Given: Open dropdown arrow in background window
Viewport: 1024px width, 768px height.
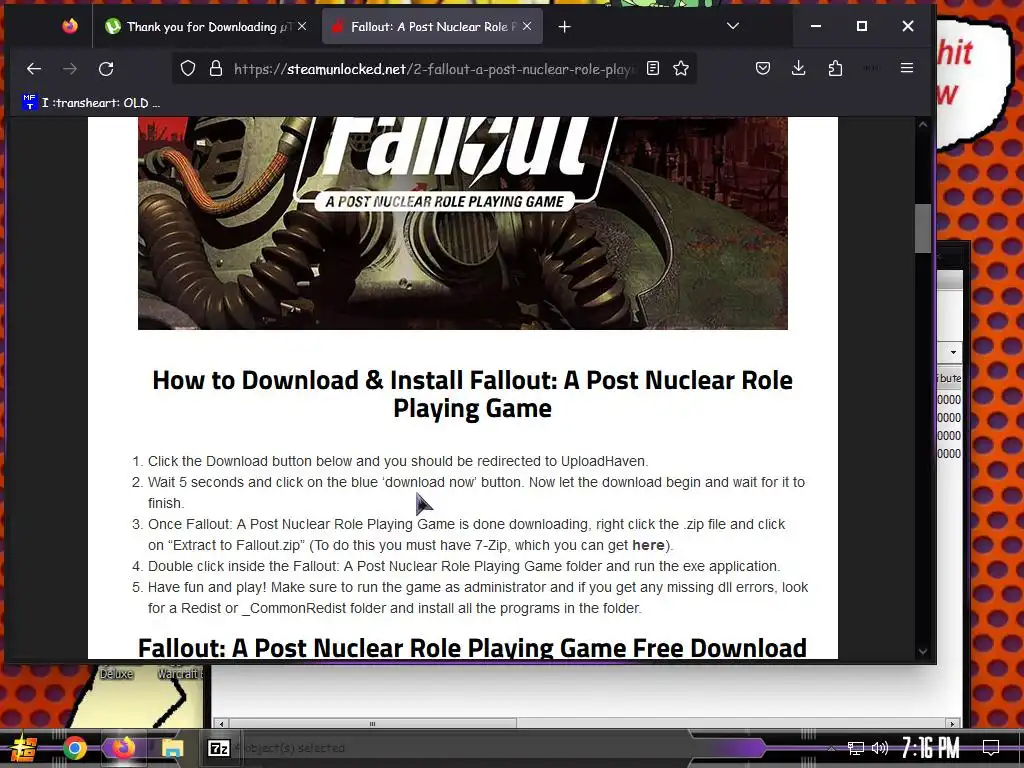Looking at the screenshot, I should [953, 352].
